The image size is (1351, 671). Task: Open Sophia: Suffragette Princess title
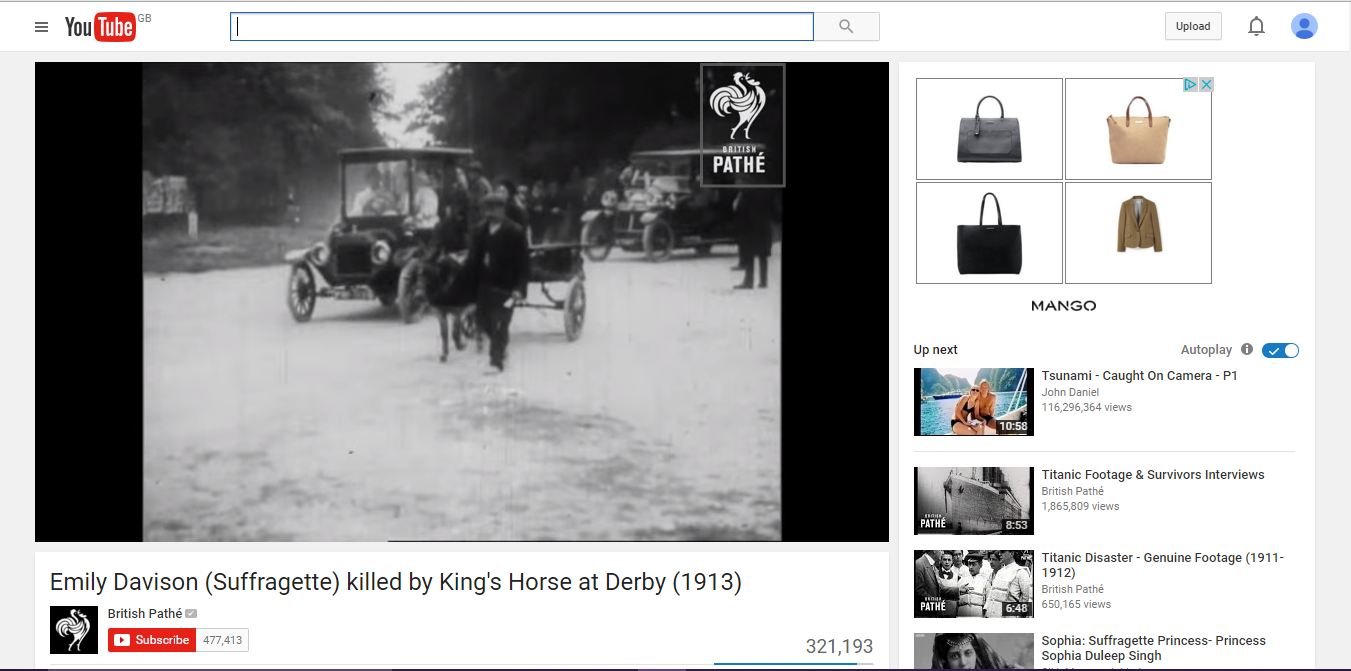tap(1154, 648)
